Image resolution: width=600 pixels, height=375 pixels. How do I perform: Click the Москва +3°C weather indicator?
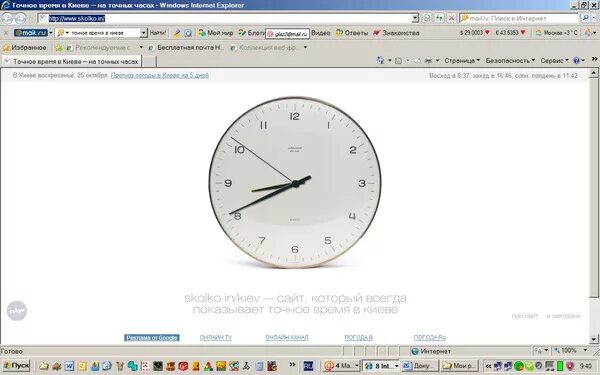(557, 33)
